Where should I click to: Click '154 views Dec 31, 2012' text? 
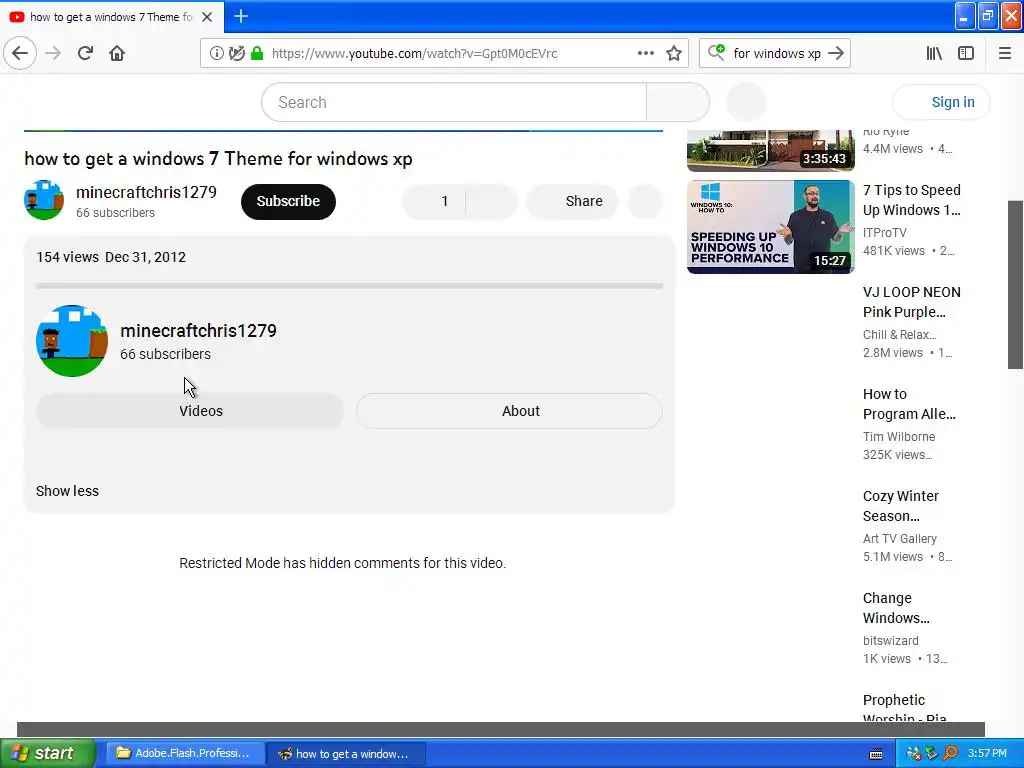pyautogui.click(x=111, y=257)
